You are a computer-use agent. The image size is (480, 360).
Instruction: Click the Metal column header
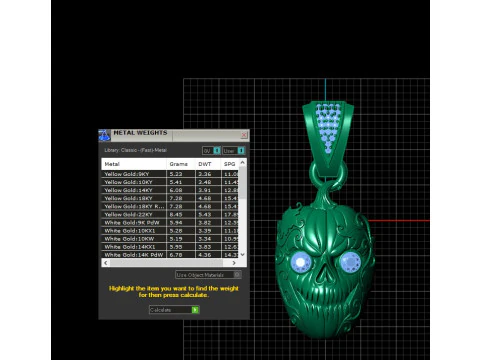(x=134, y=164)
